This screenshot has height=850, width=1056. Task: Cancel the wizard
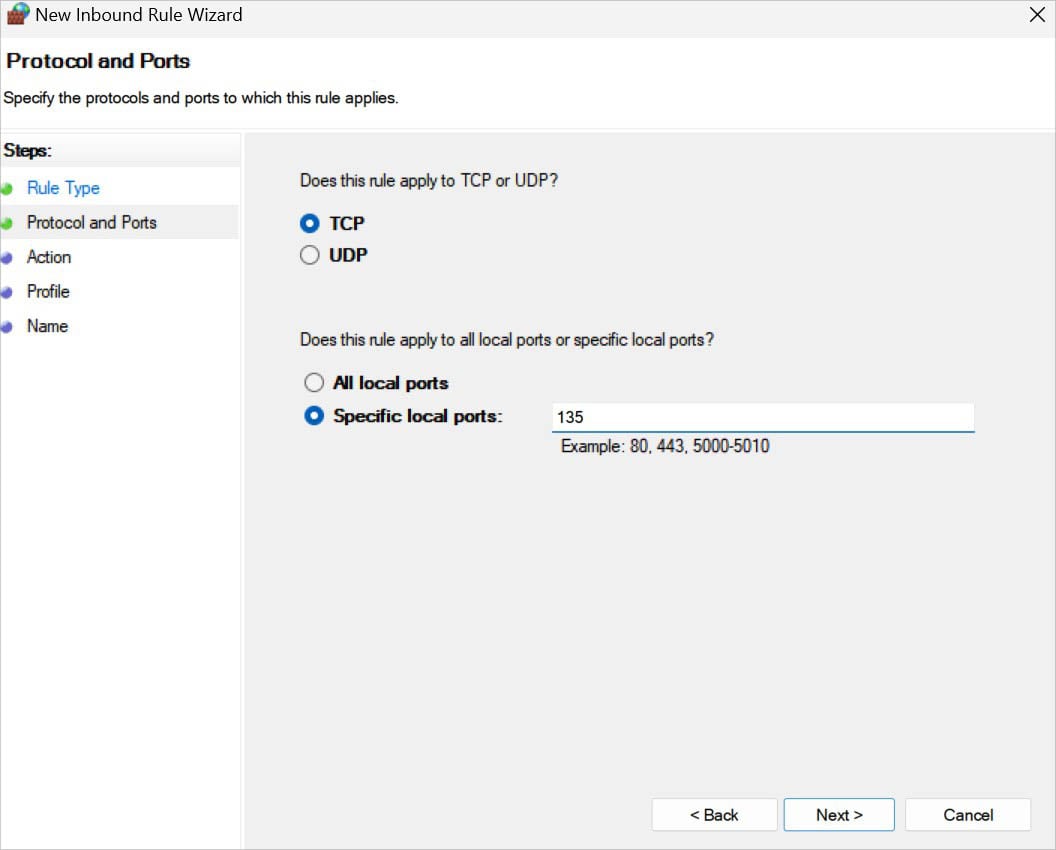pyautogui.click(x=967, y=815)
